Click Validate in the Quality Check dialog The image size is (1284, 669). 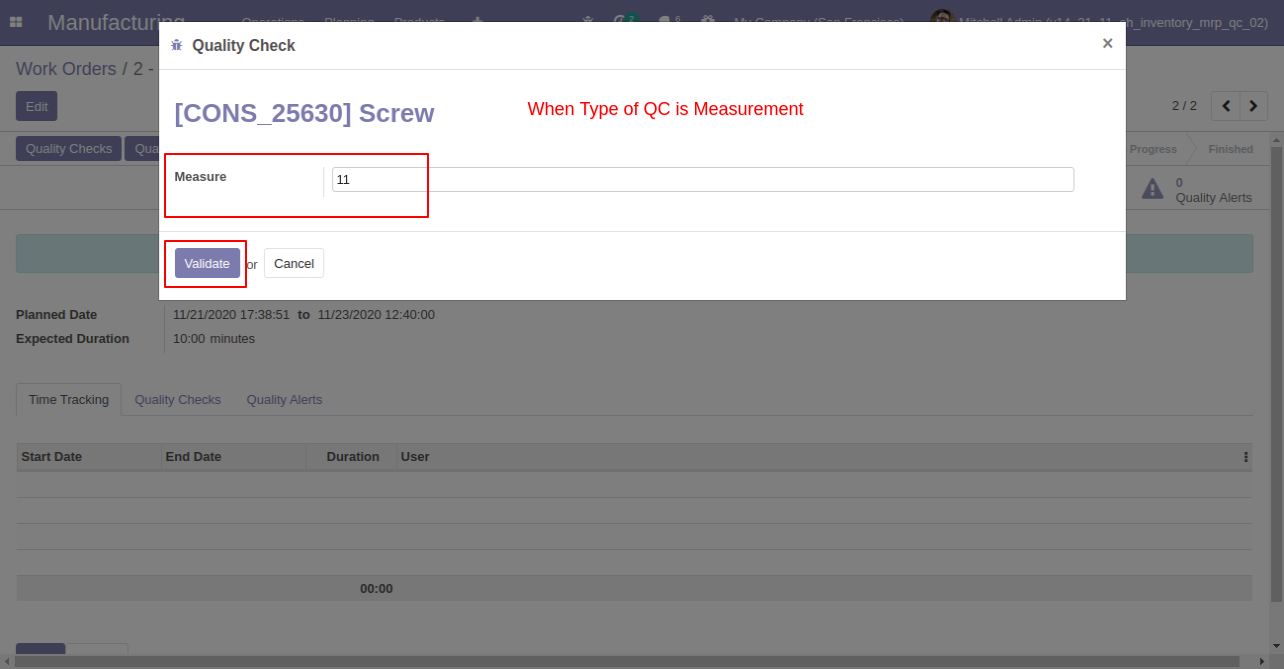click(x=207, y=263)
